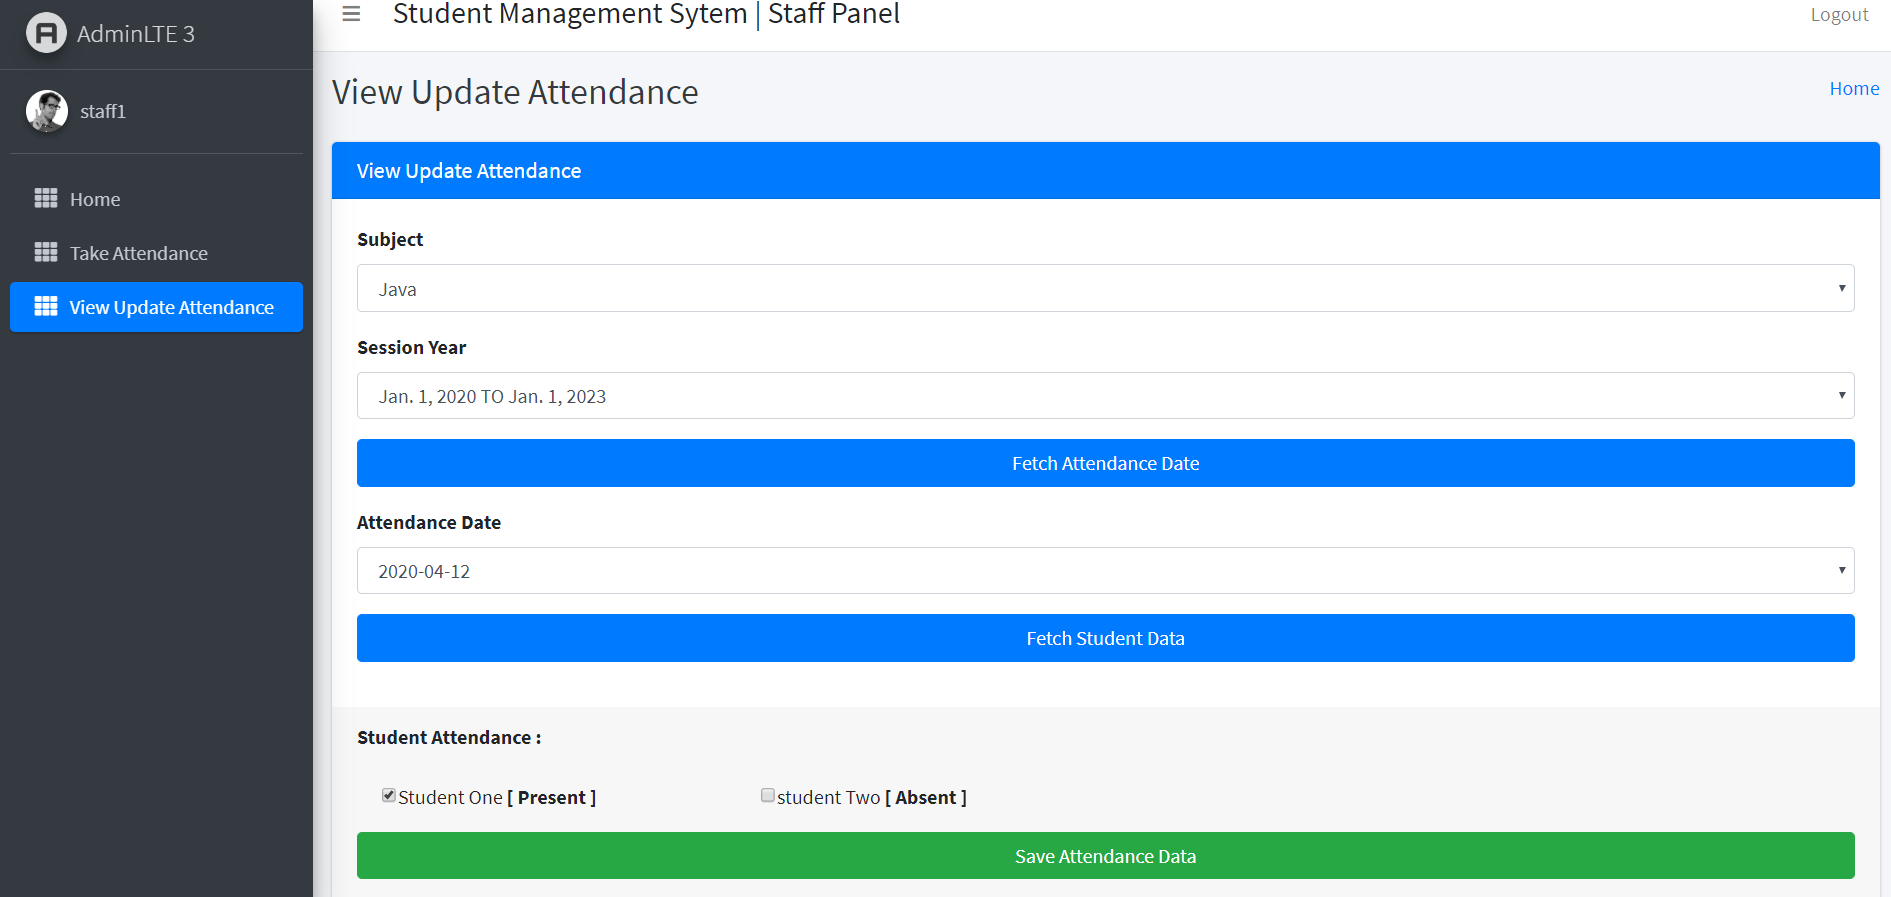This screenshot has width=1891, height=897.
Task: Select Take Attendance in the sidebar
Action: point(139,253)
